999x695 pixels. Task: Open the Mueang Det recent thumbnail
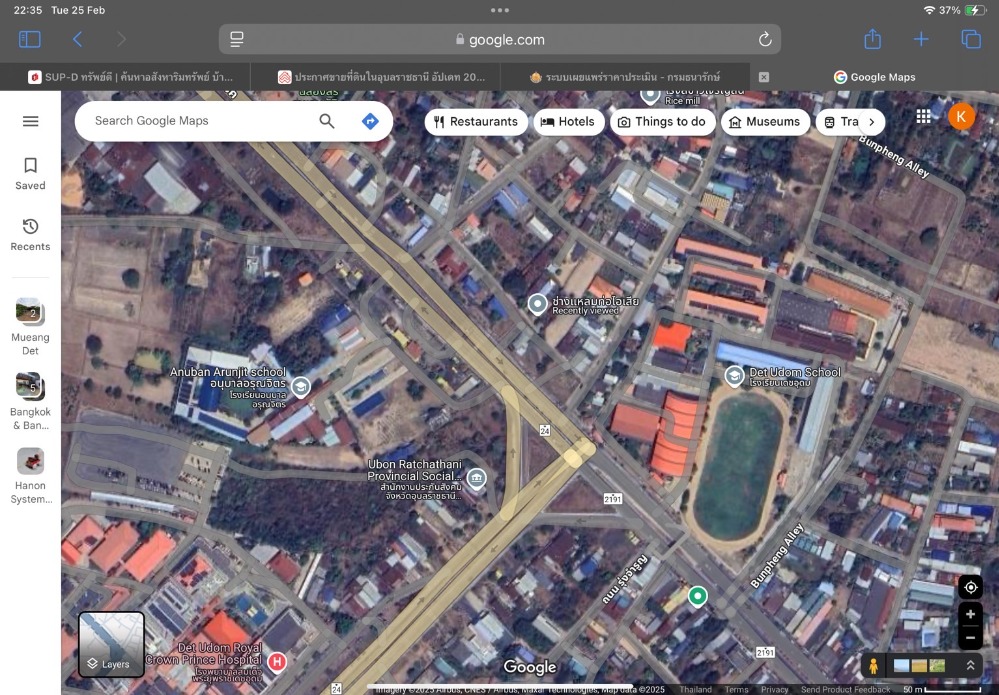point(30,314)
